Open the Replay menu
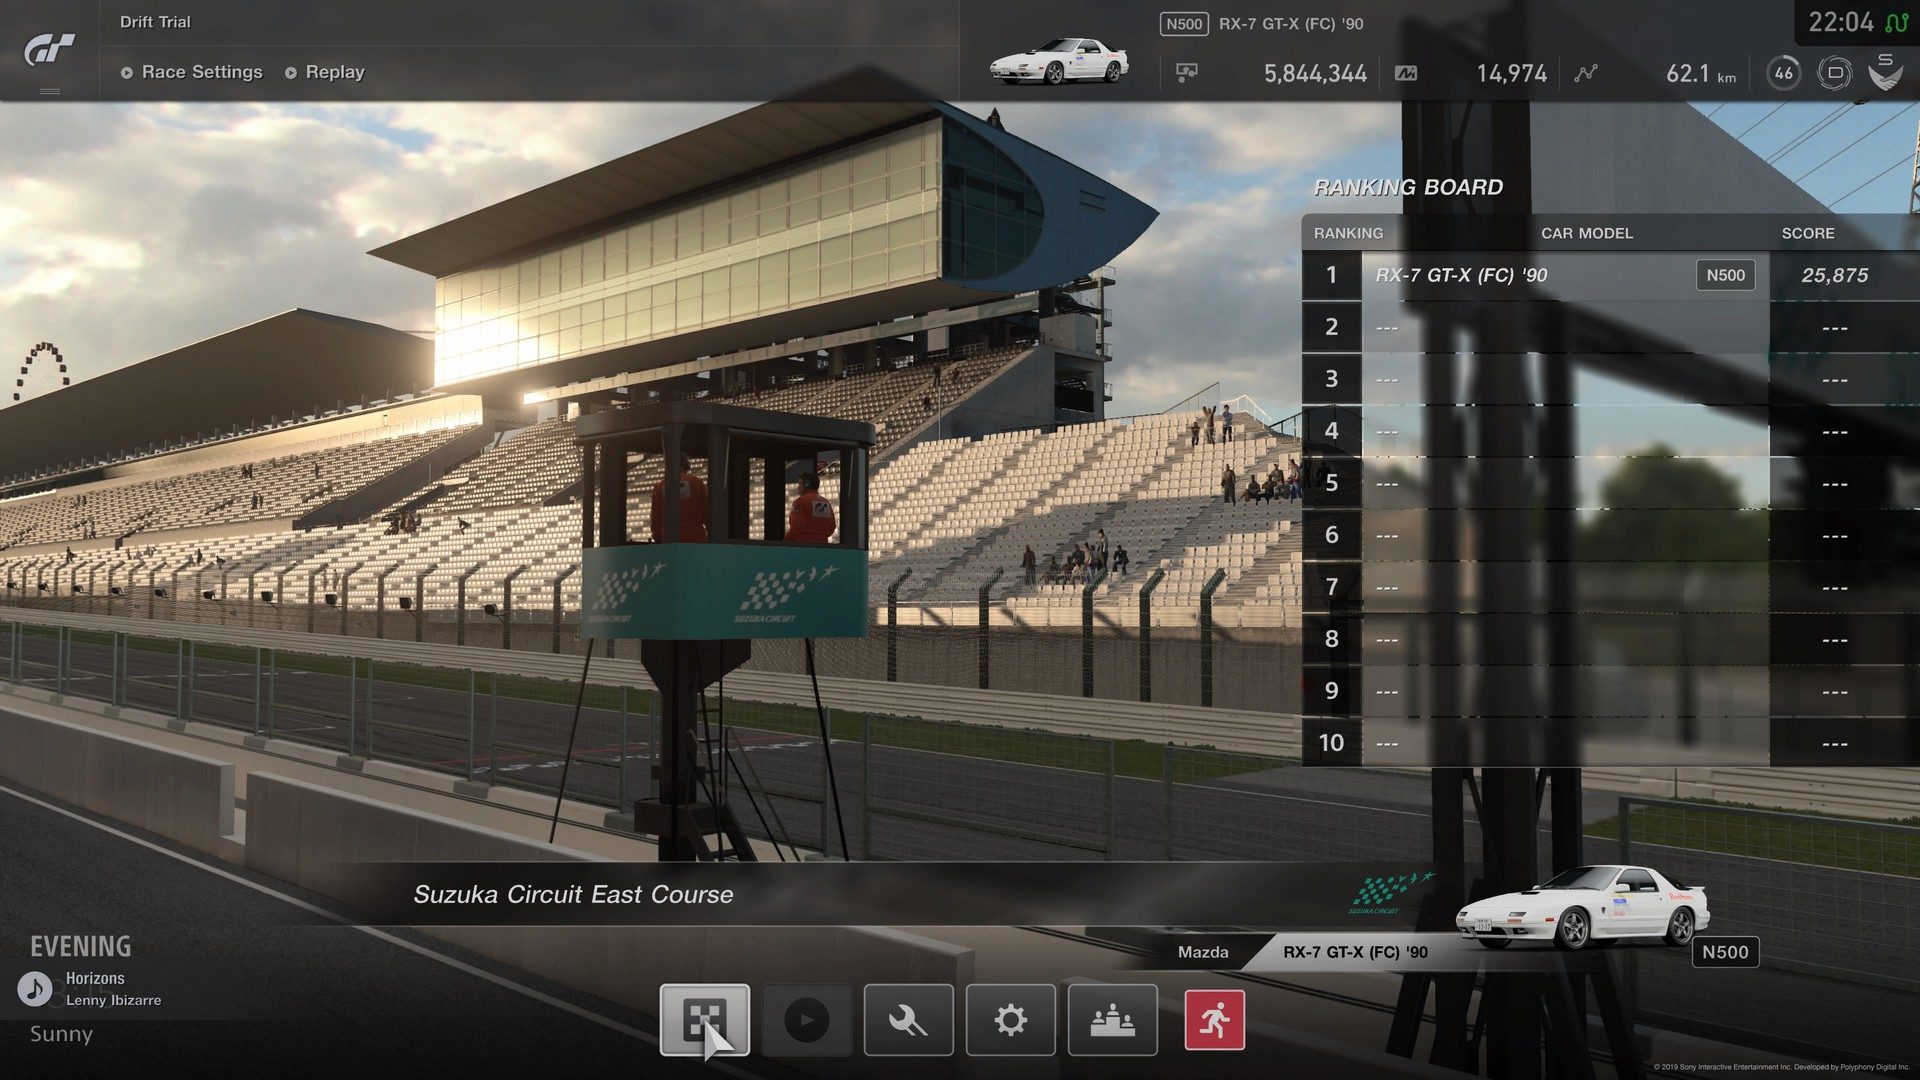The height and width of the screenshot is (1080, 1920). tap(325, 72)
